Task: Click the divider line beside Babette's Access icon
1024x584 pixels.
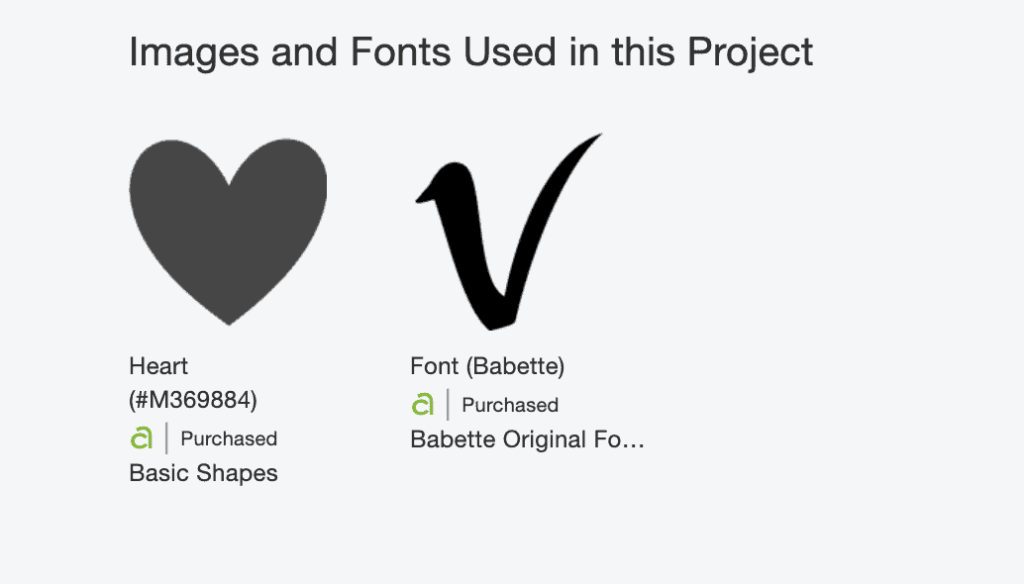Action: pos(447,405)
